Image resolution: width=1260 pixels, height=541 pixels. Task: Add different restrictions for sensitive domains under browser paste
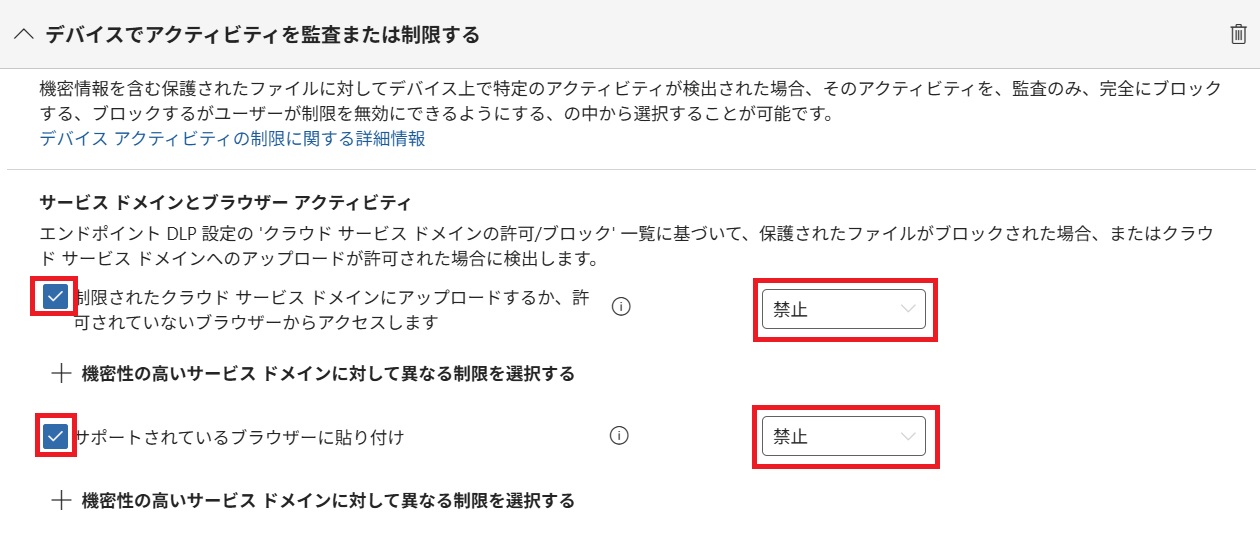tap(328, 501)
